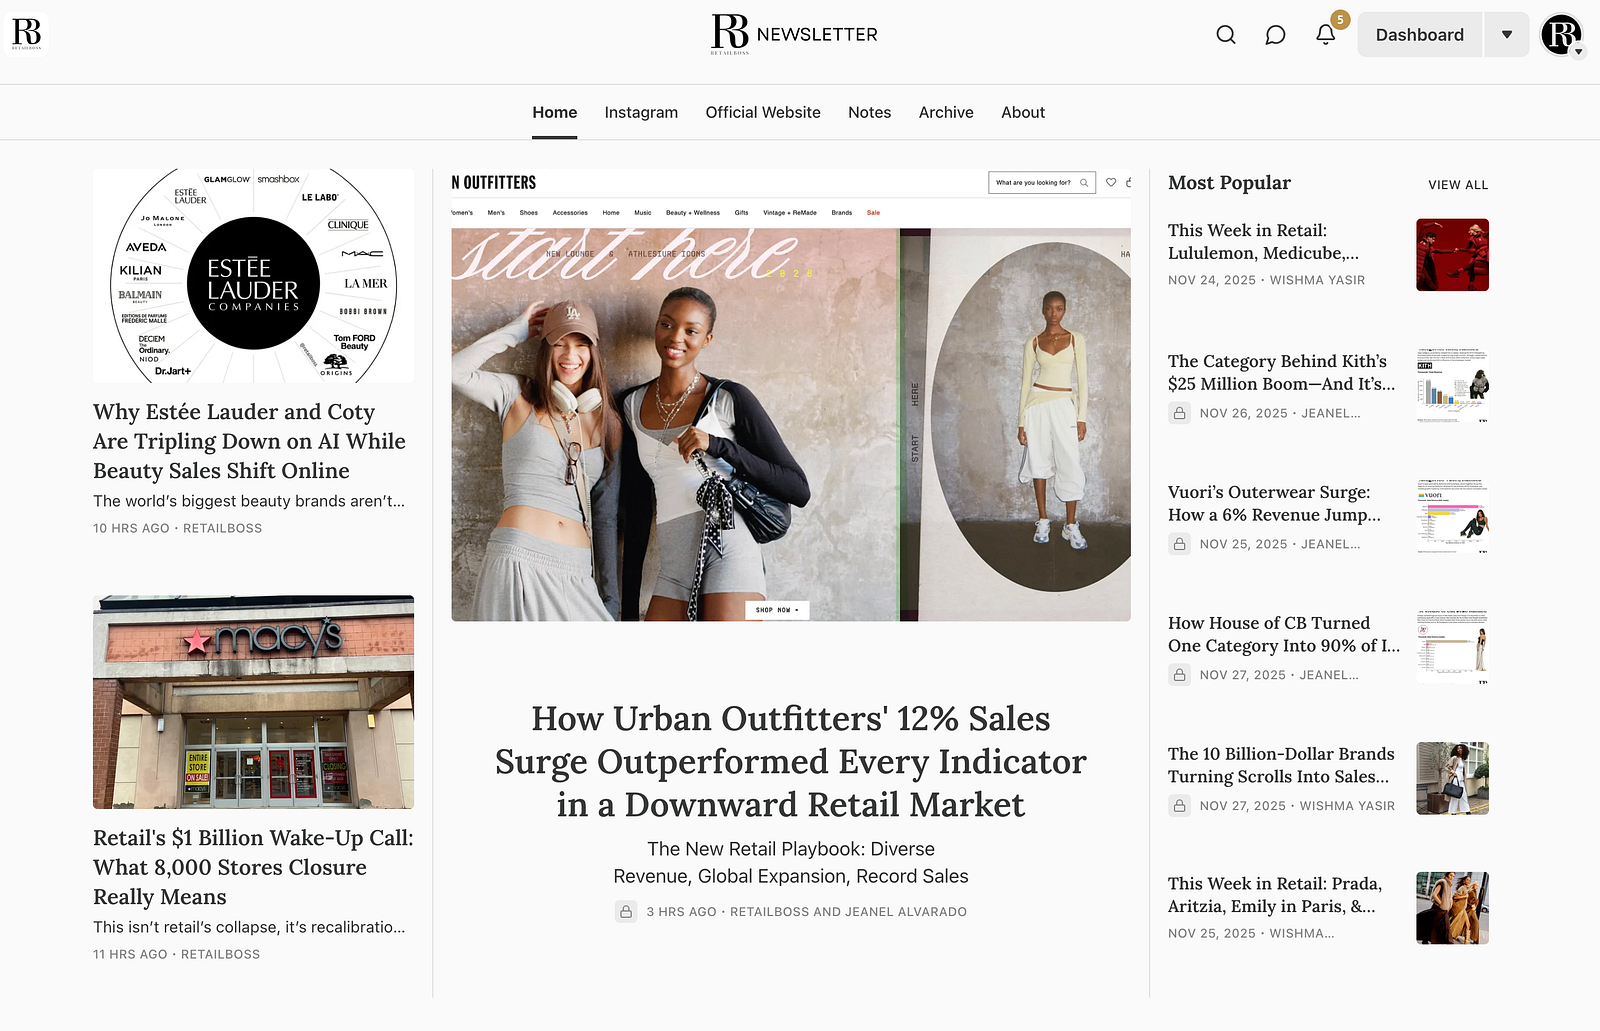Click the Most Popular heading
Viewport: 1600px width, 1031px height.
click(1229, 183)
